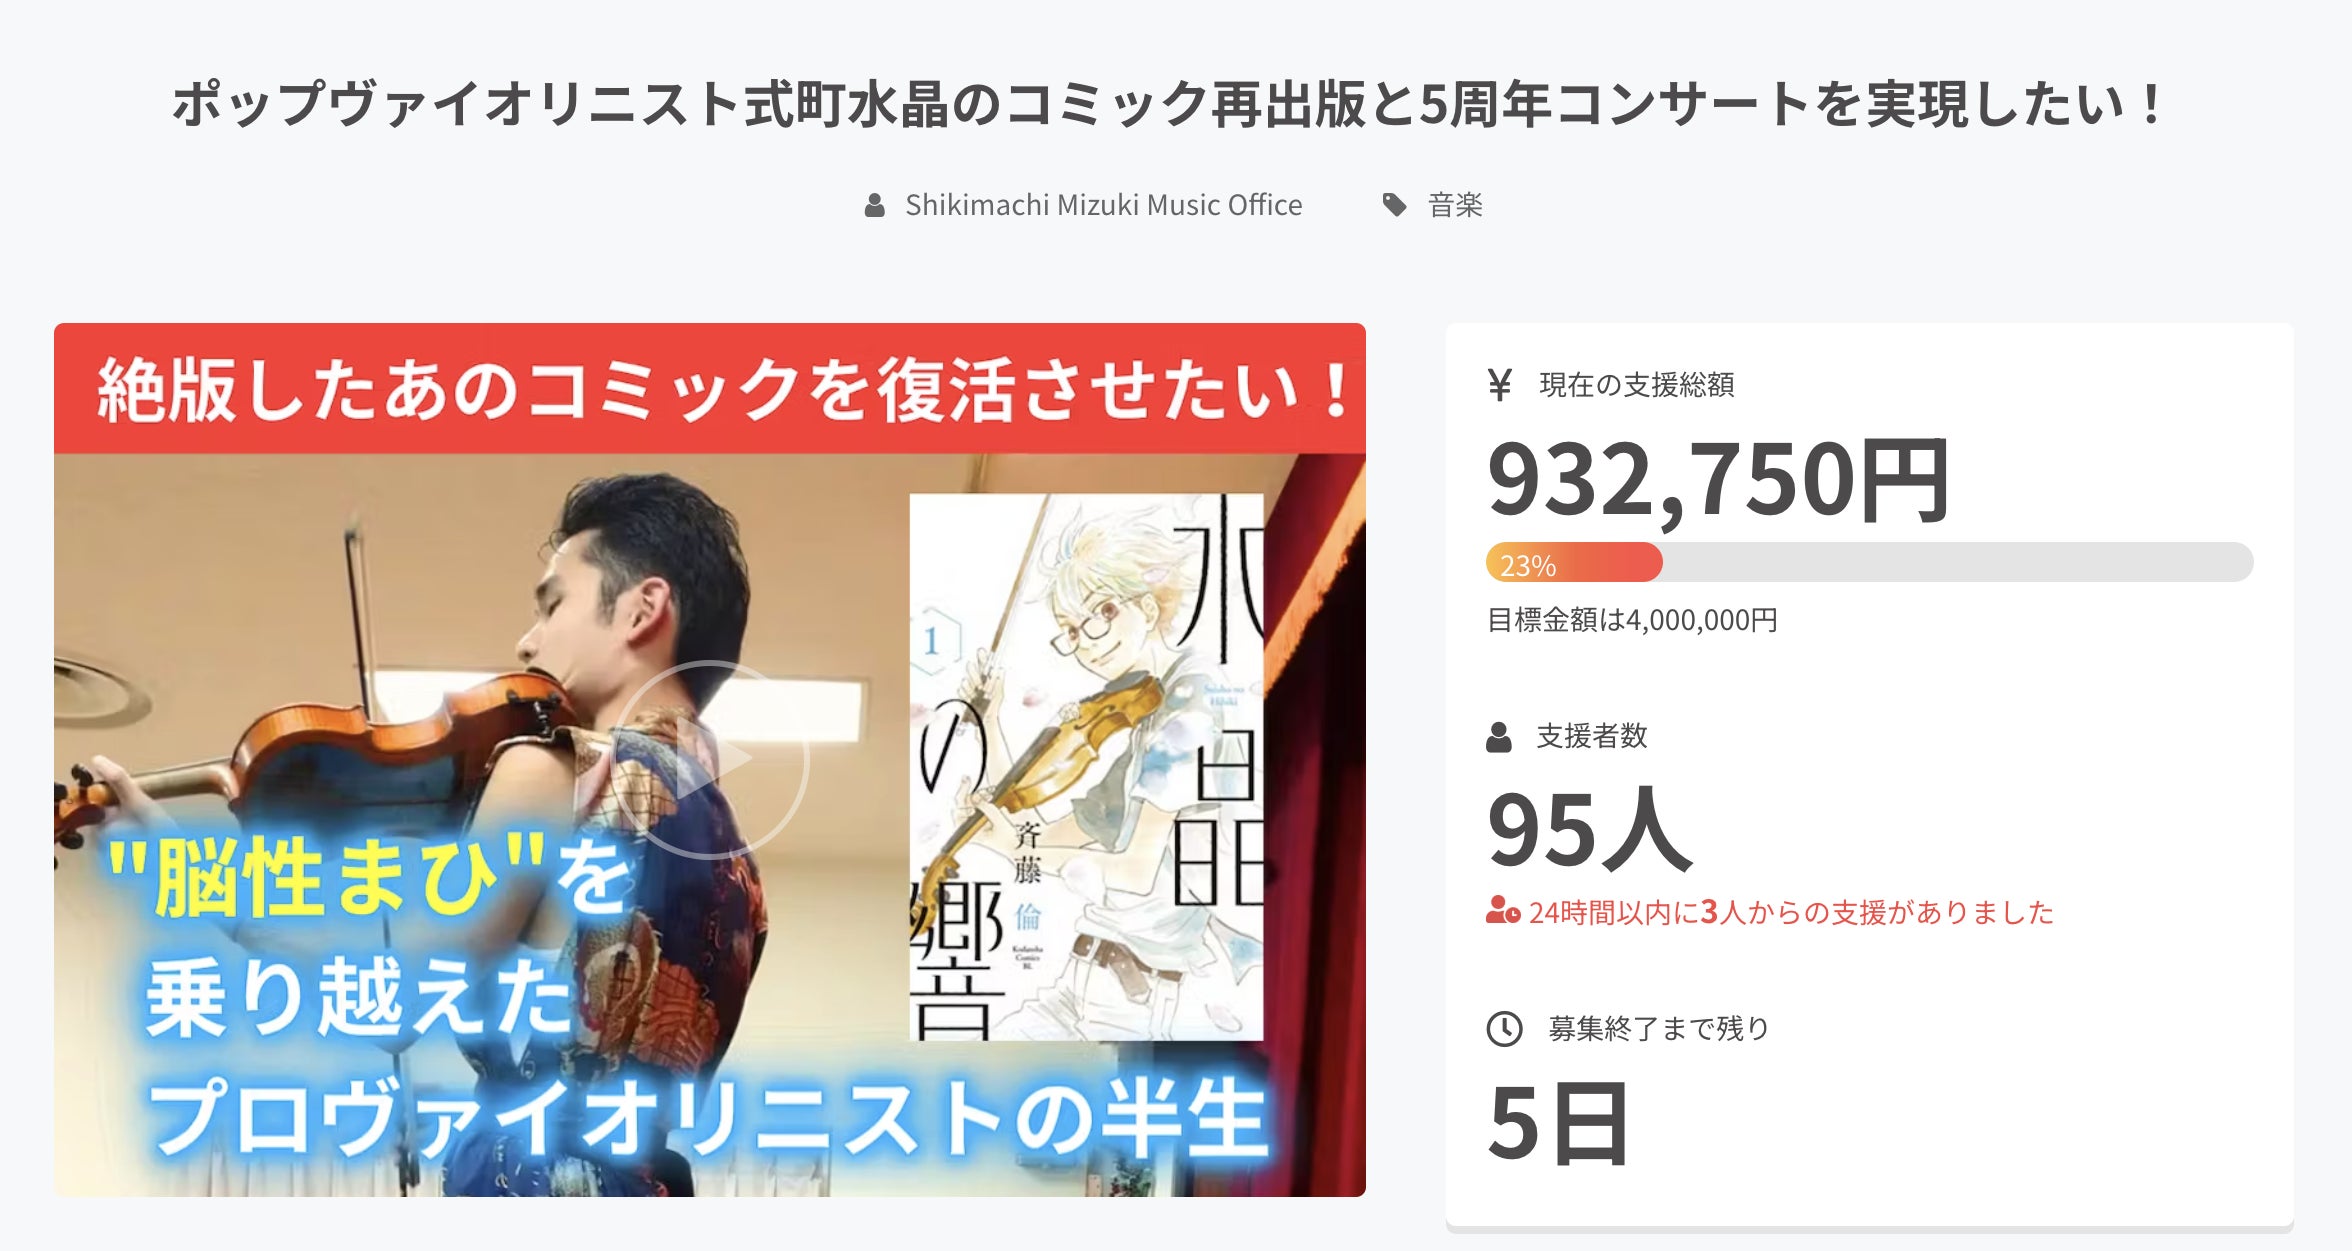The image size is (2352, 1251).
Task: Click the clock icon beside 募集終了まで残り
Action: 1504,1029
